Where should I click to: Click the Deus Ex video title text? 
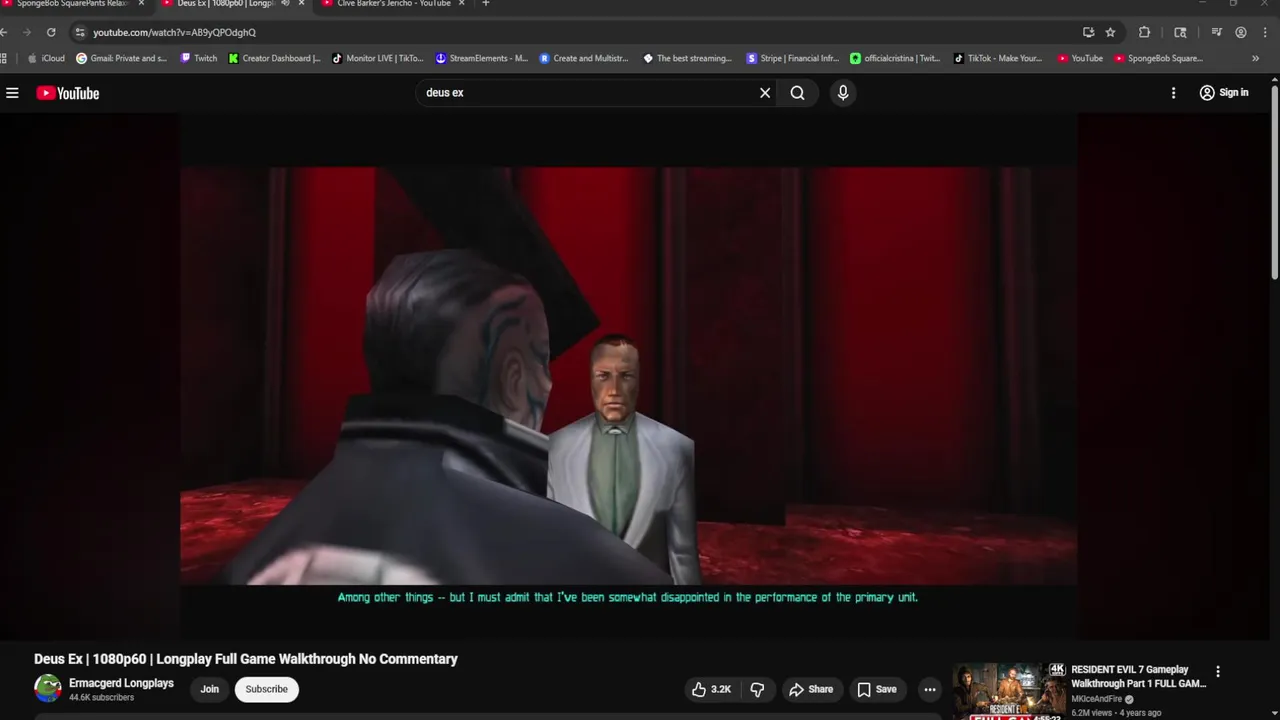point(246,659)
